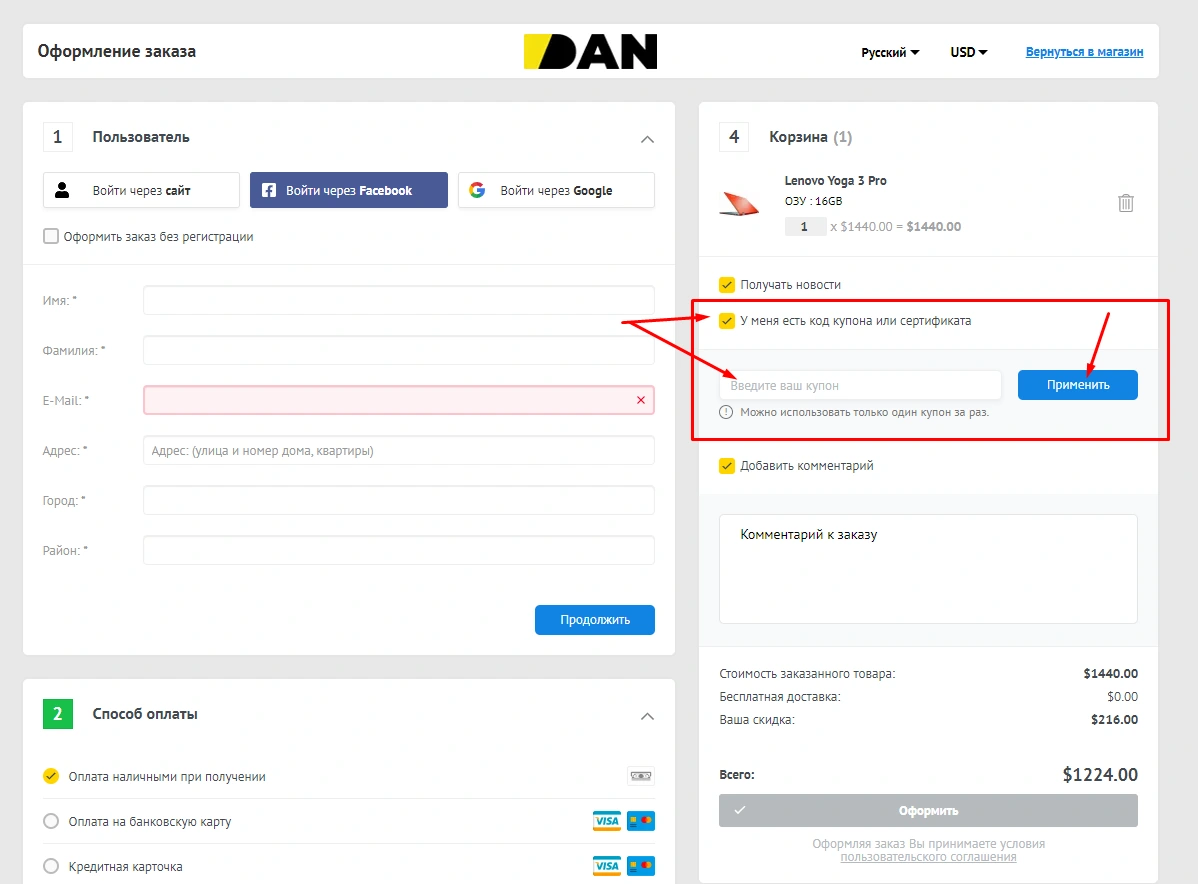1198x884 pixels.
Task: Sign in via Facebook button
Action: tap(348, 190)
